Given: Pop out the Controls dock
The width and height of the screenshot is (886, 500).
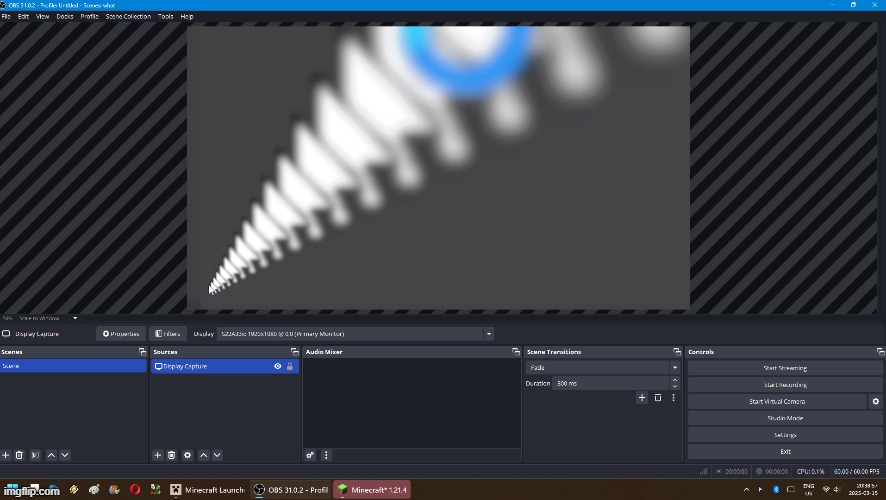Looking at the screenshot, I should [x=880, y=351].
